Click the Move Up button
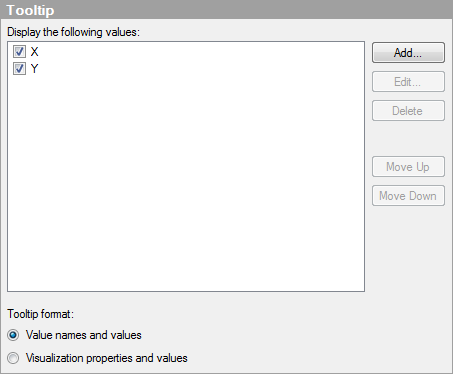 click(x=408, y=167)
